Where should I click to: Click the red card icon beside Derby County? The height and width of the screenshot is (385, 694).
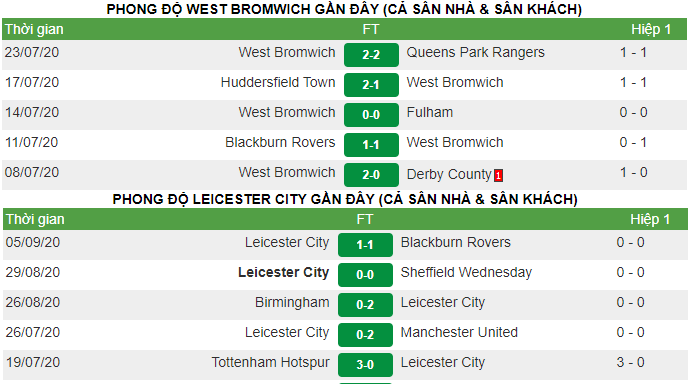coord(498,176)
